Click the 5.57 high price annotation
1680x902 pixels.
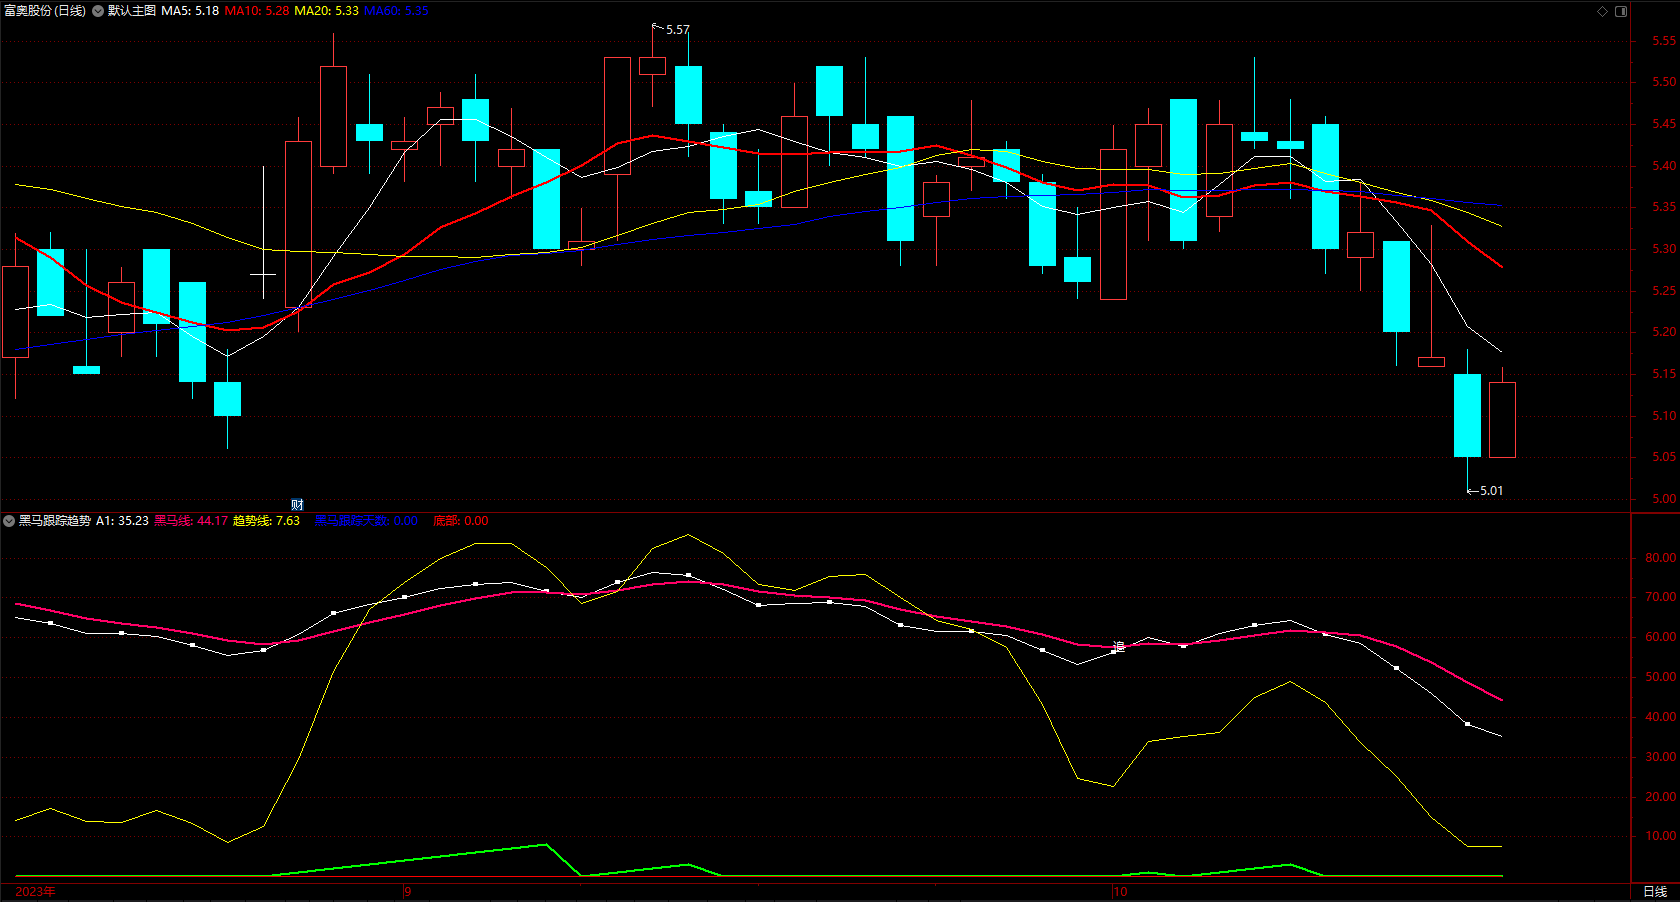[x=678, y=30]
